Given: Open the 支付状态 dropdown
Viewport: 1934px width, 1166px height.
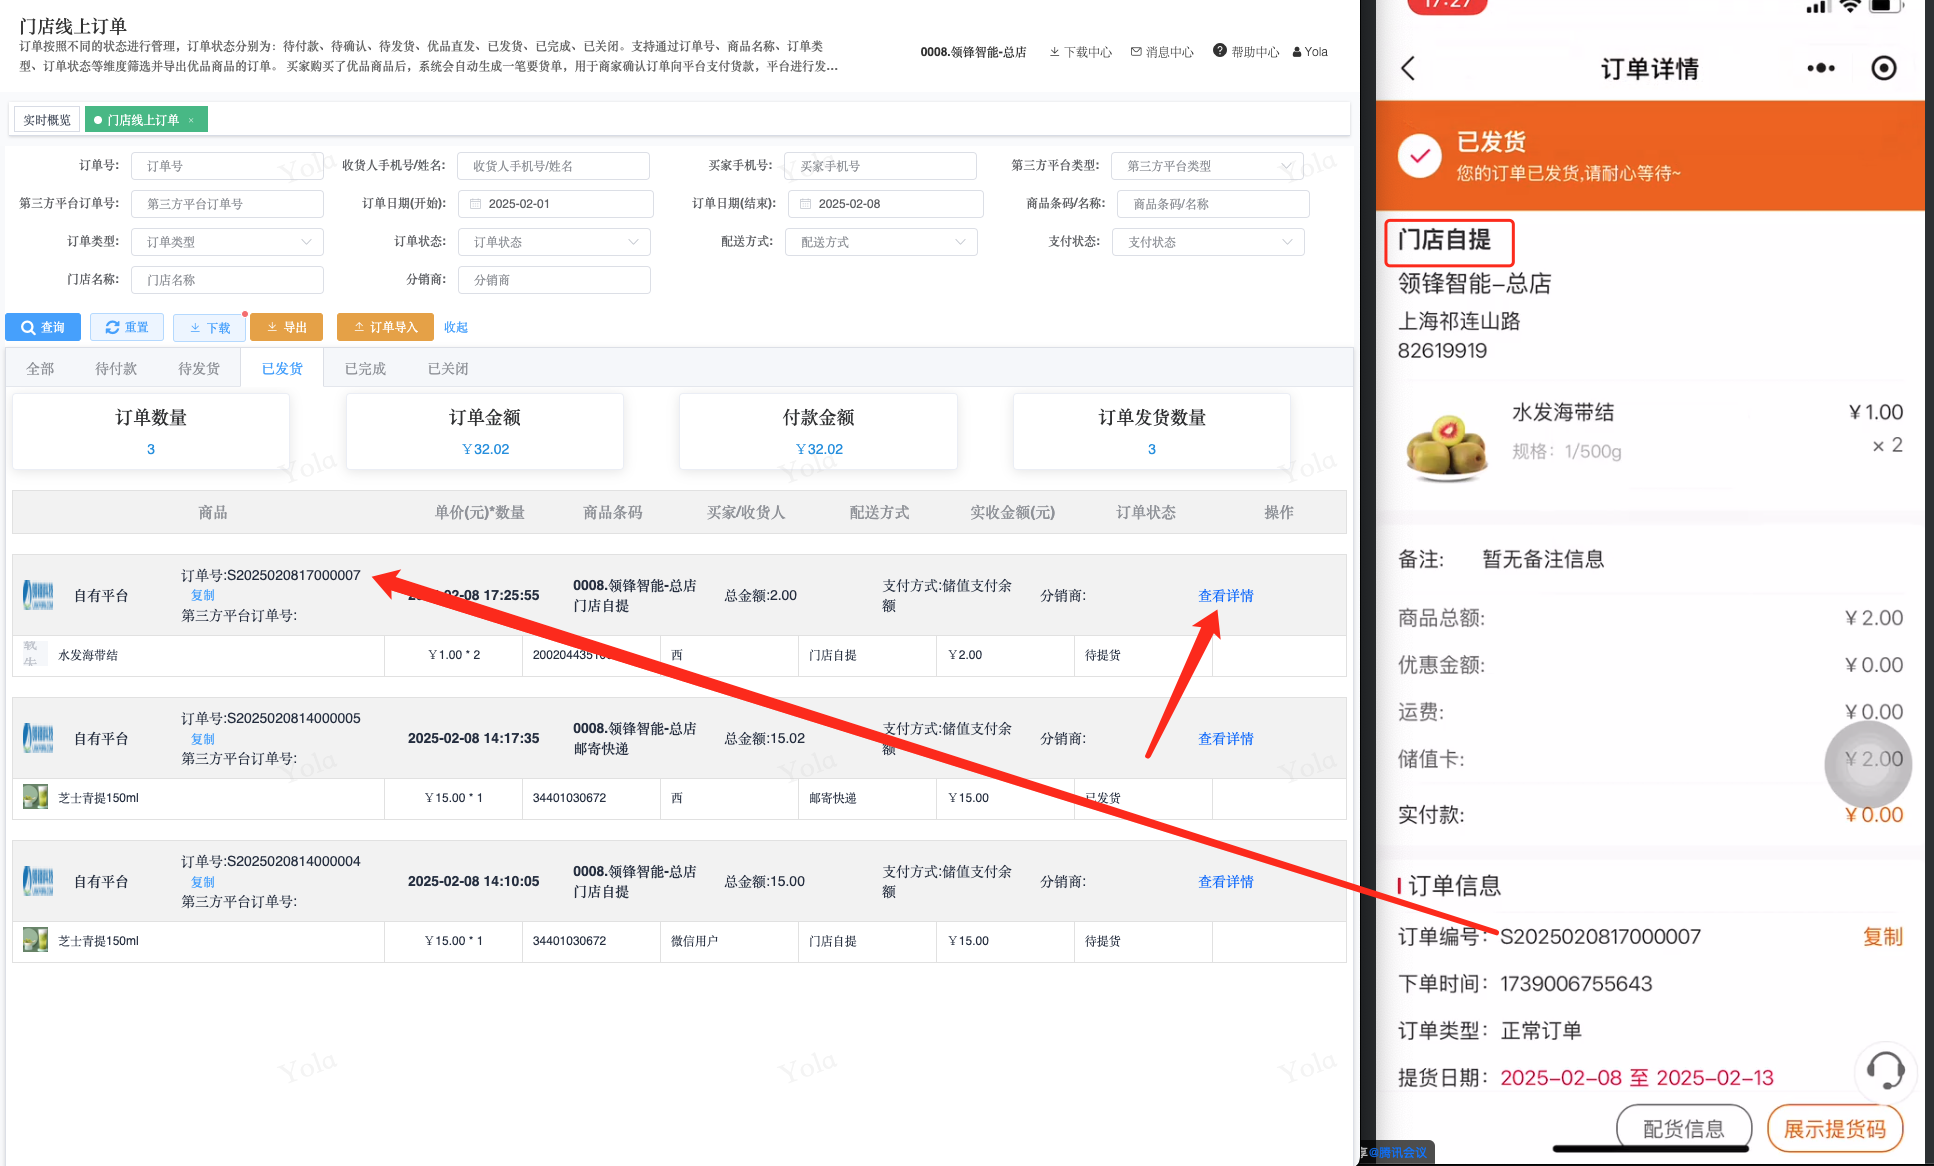Looking at the screenshot, I should tap(1207, 242).
